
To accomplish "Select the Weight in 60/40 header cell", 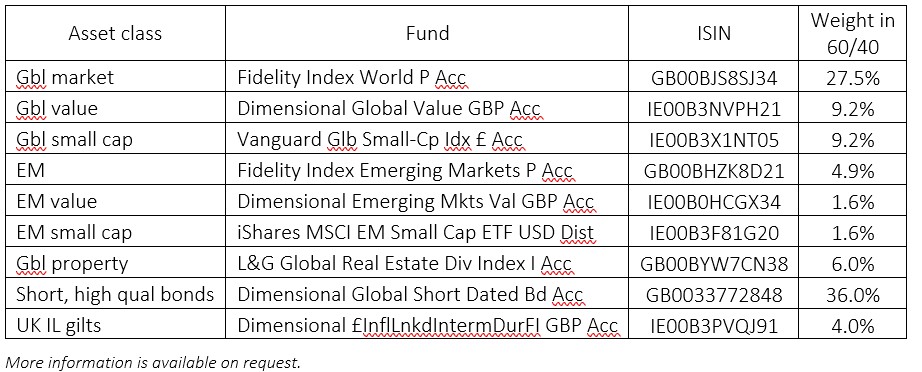I will (852, 33).
